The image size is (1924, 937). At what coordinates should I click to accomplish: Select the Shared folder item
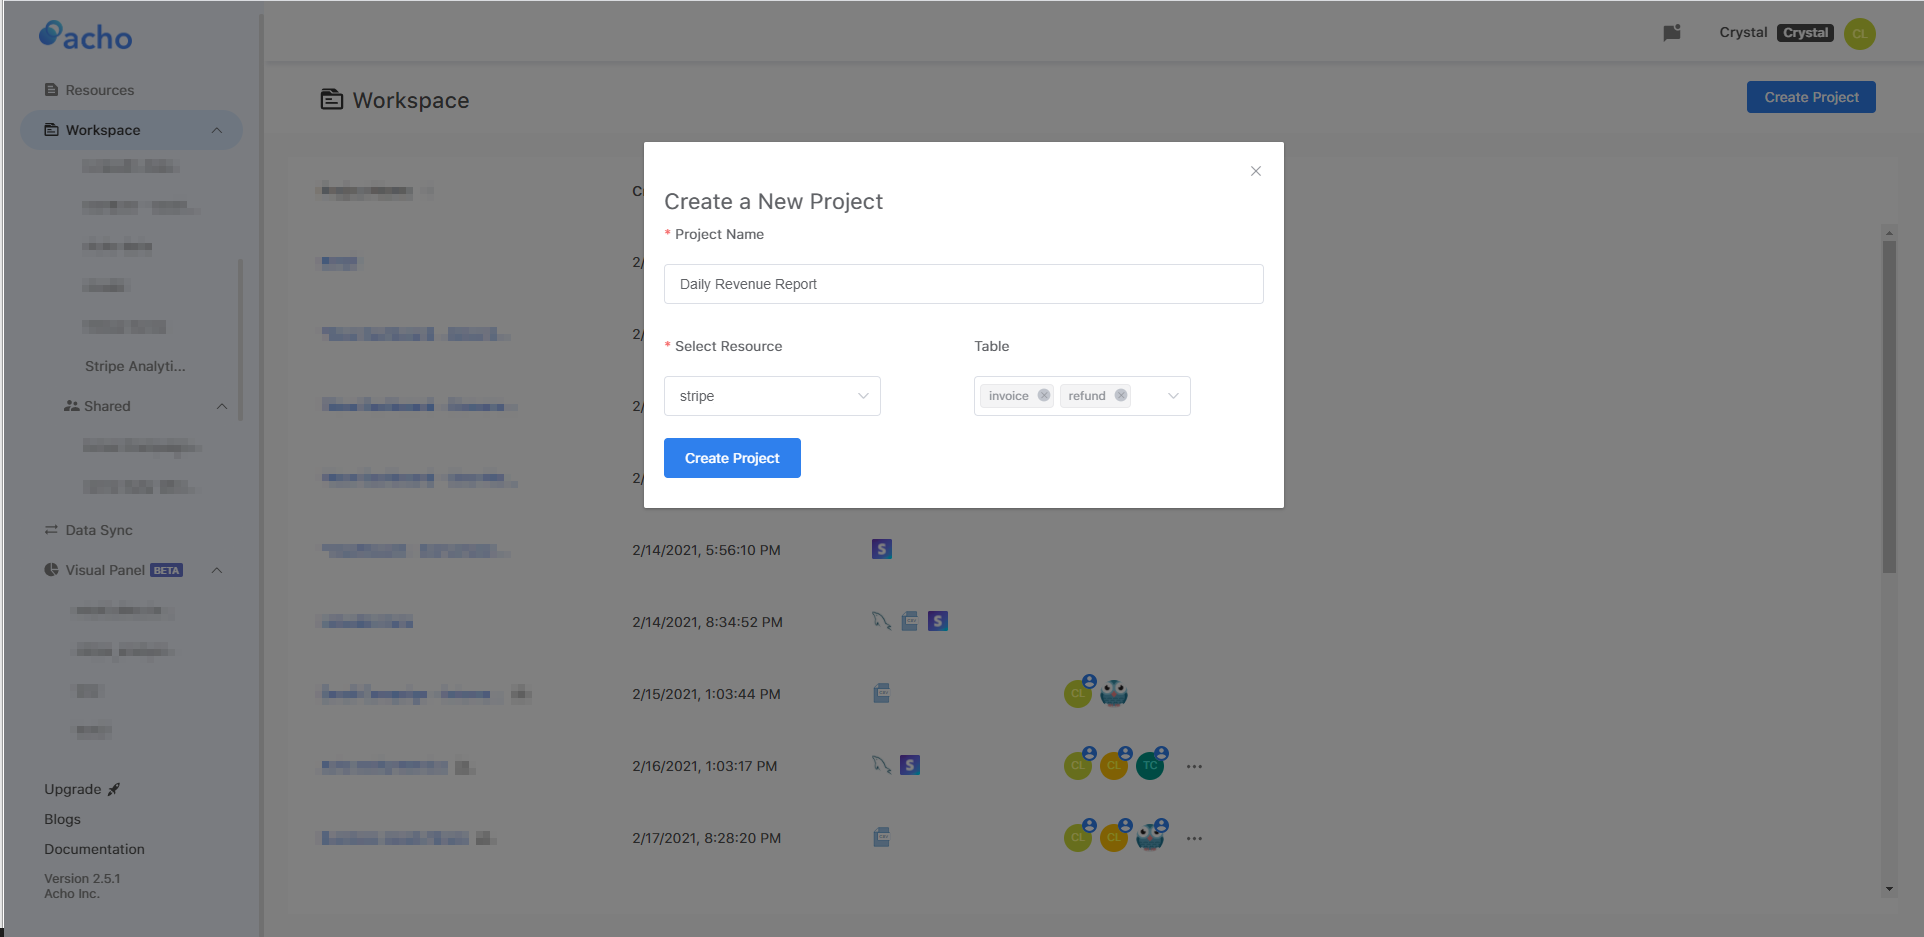tap(97, 406)
